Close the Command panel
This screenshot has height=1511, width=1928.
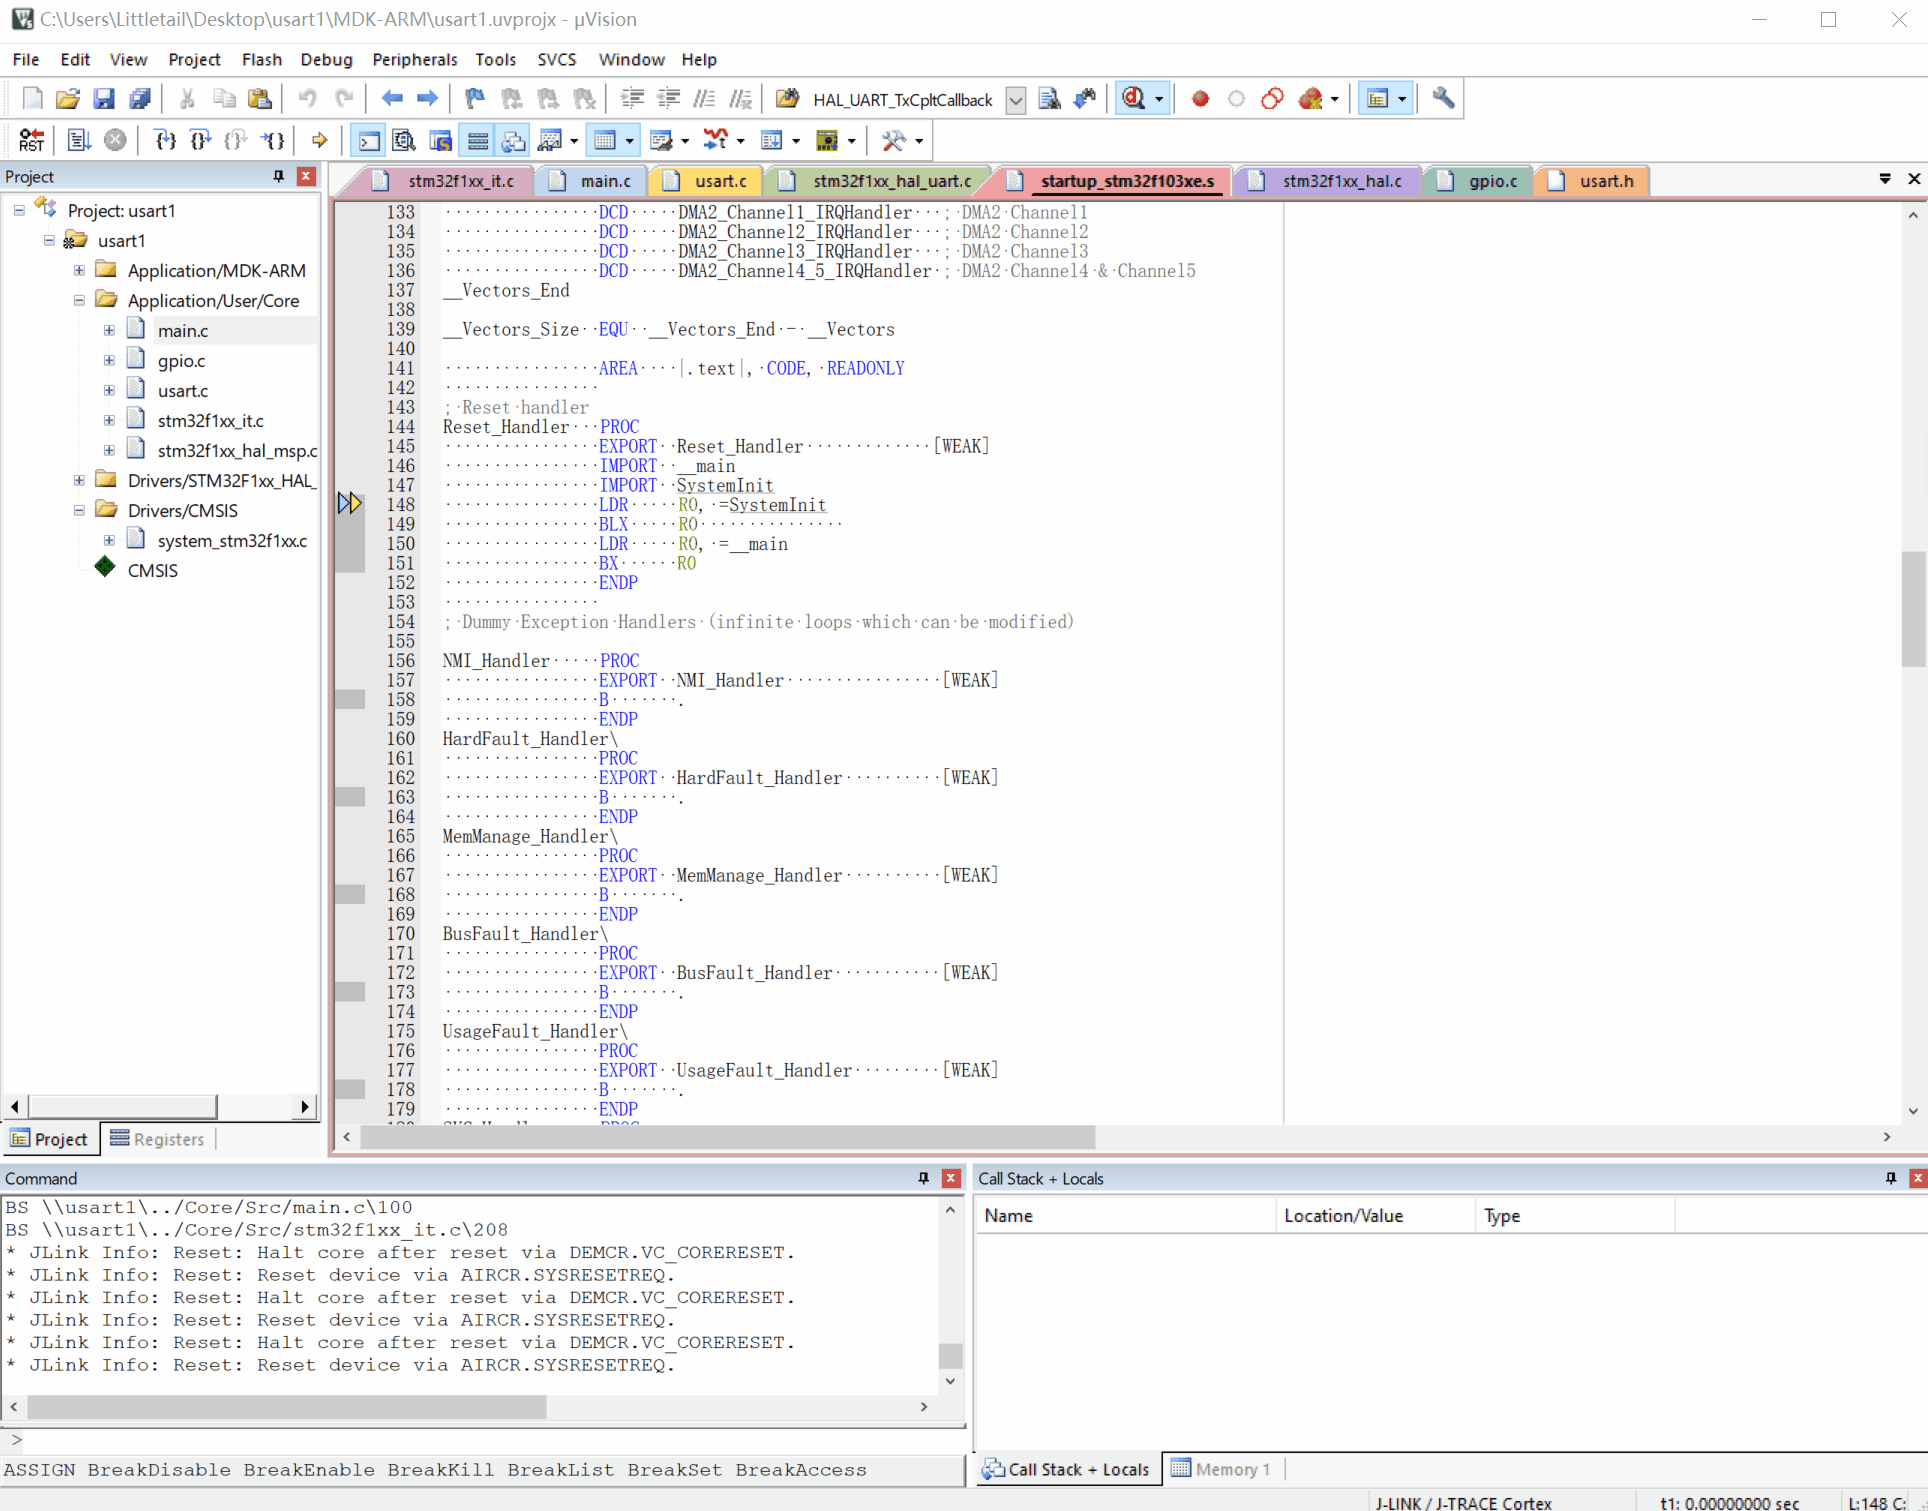click(951, 1178)
